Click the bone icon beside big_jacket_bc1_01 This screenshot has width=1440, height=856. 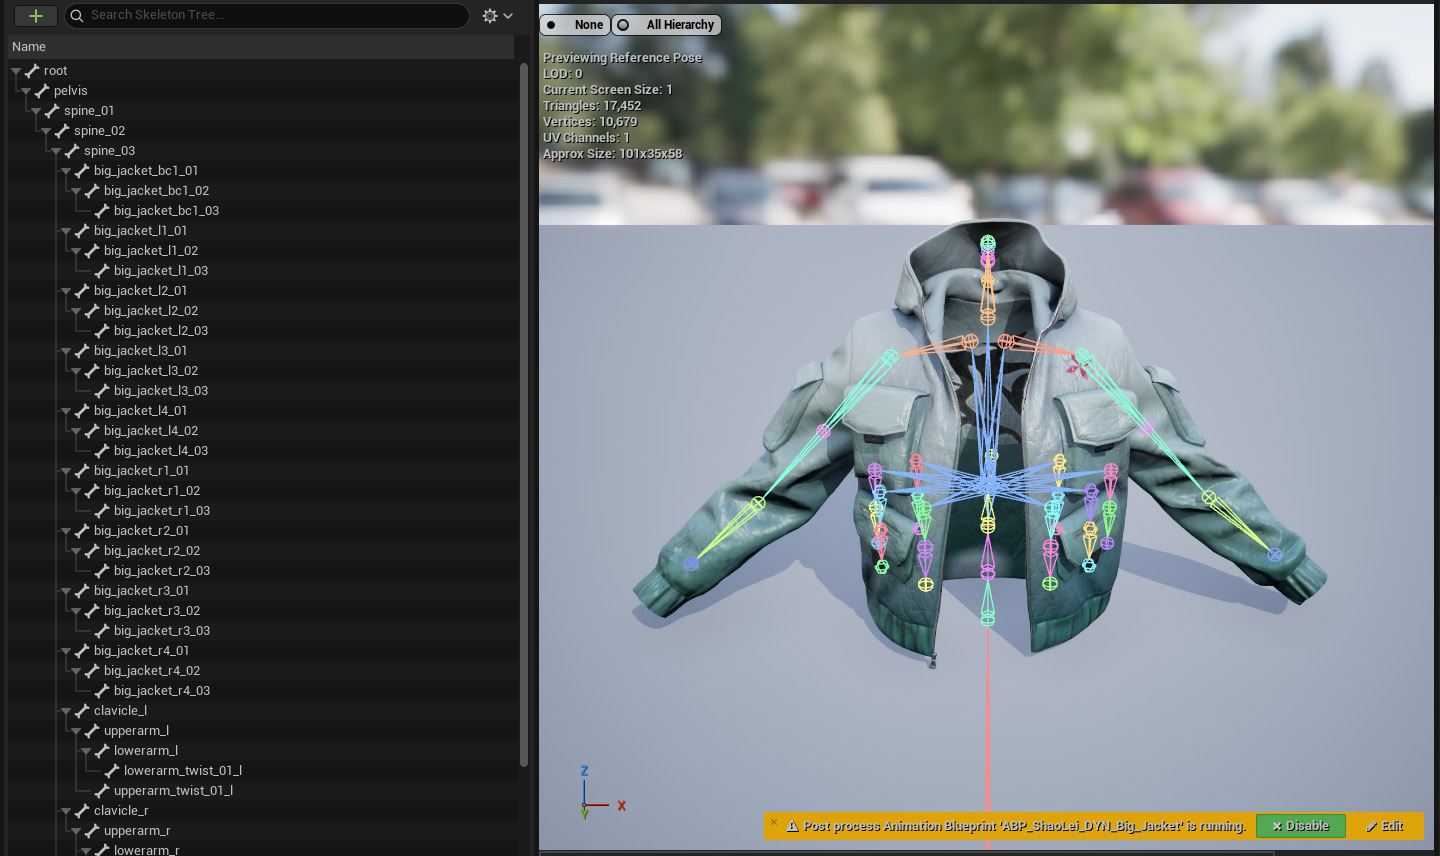point(82,171)
